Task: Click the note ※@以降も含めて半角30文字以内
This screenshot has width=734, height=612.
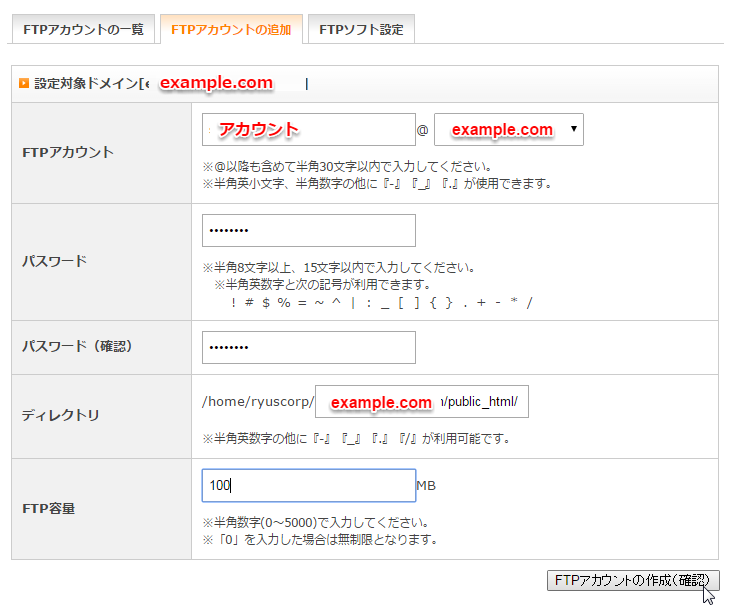Action: pos(347,167)
